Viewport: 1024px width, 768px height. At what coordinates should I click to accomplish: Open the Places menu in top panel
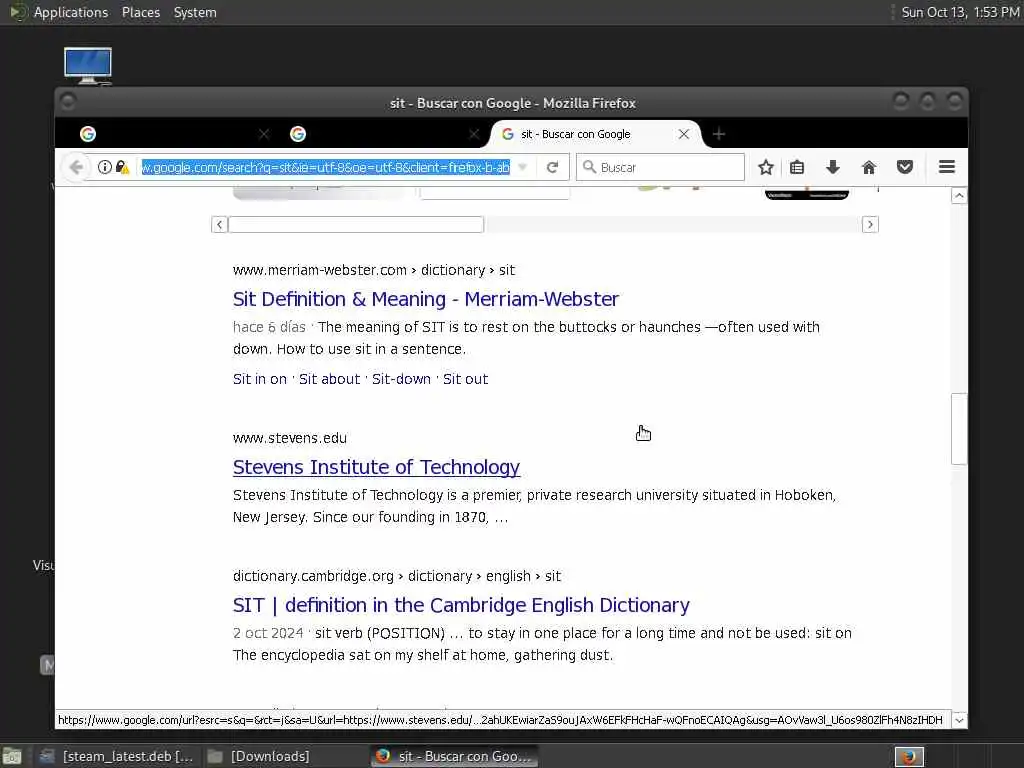141,12
